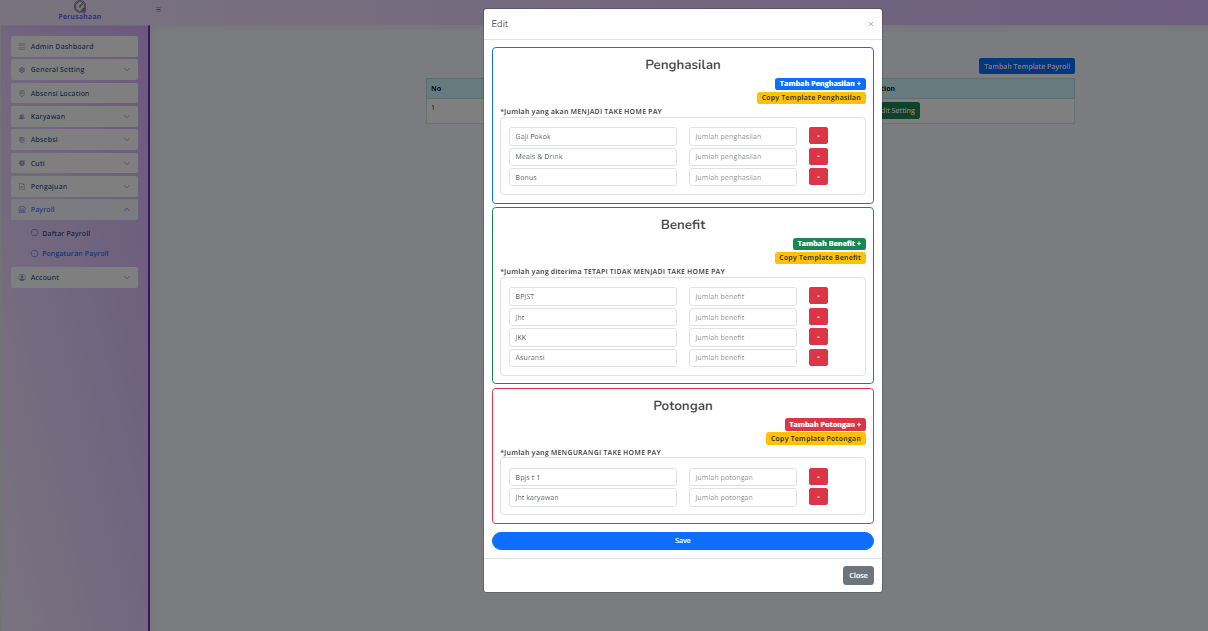Click the Tambah Penghasilan + button
Viewport: 1208px width, 631px height.
click(x=820, y=84)
